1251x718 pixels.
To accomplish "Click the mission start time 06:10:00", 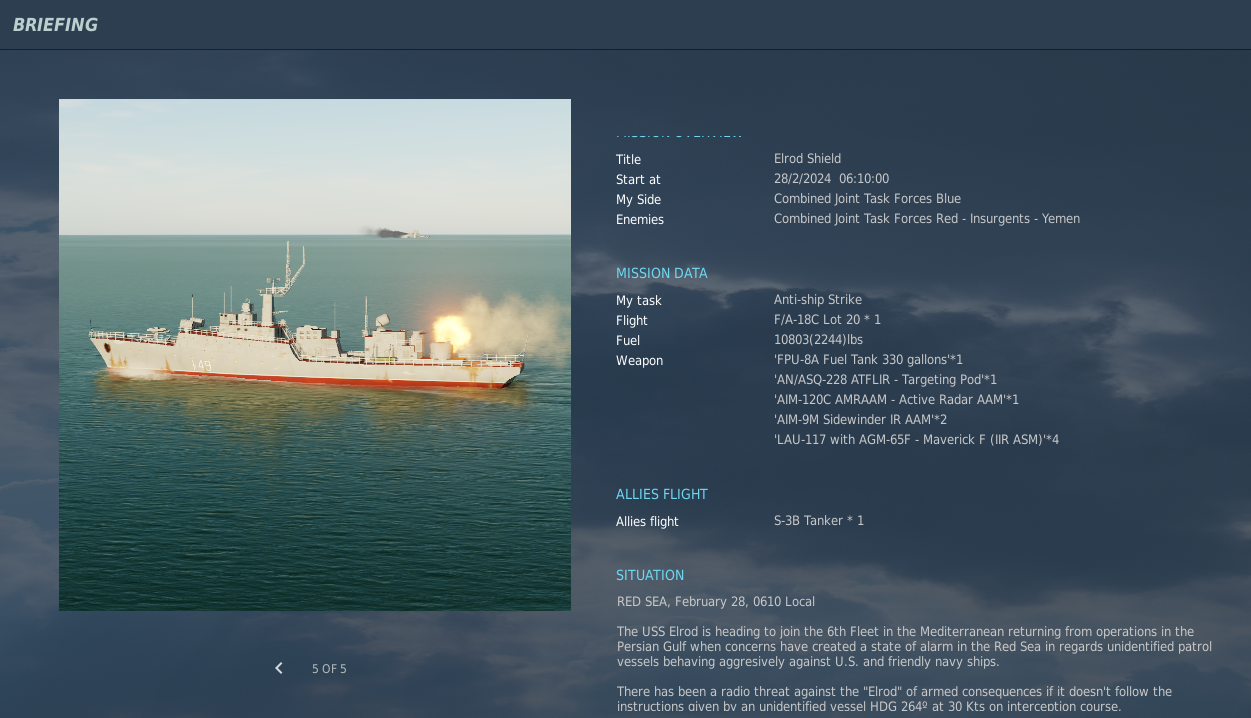I will pyautogui.click(x=864, y=179).
